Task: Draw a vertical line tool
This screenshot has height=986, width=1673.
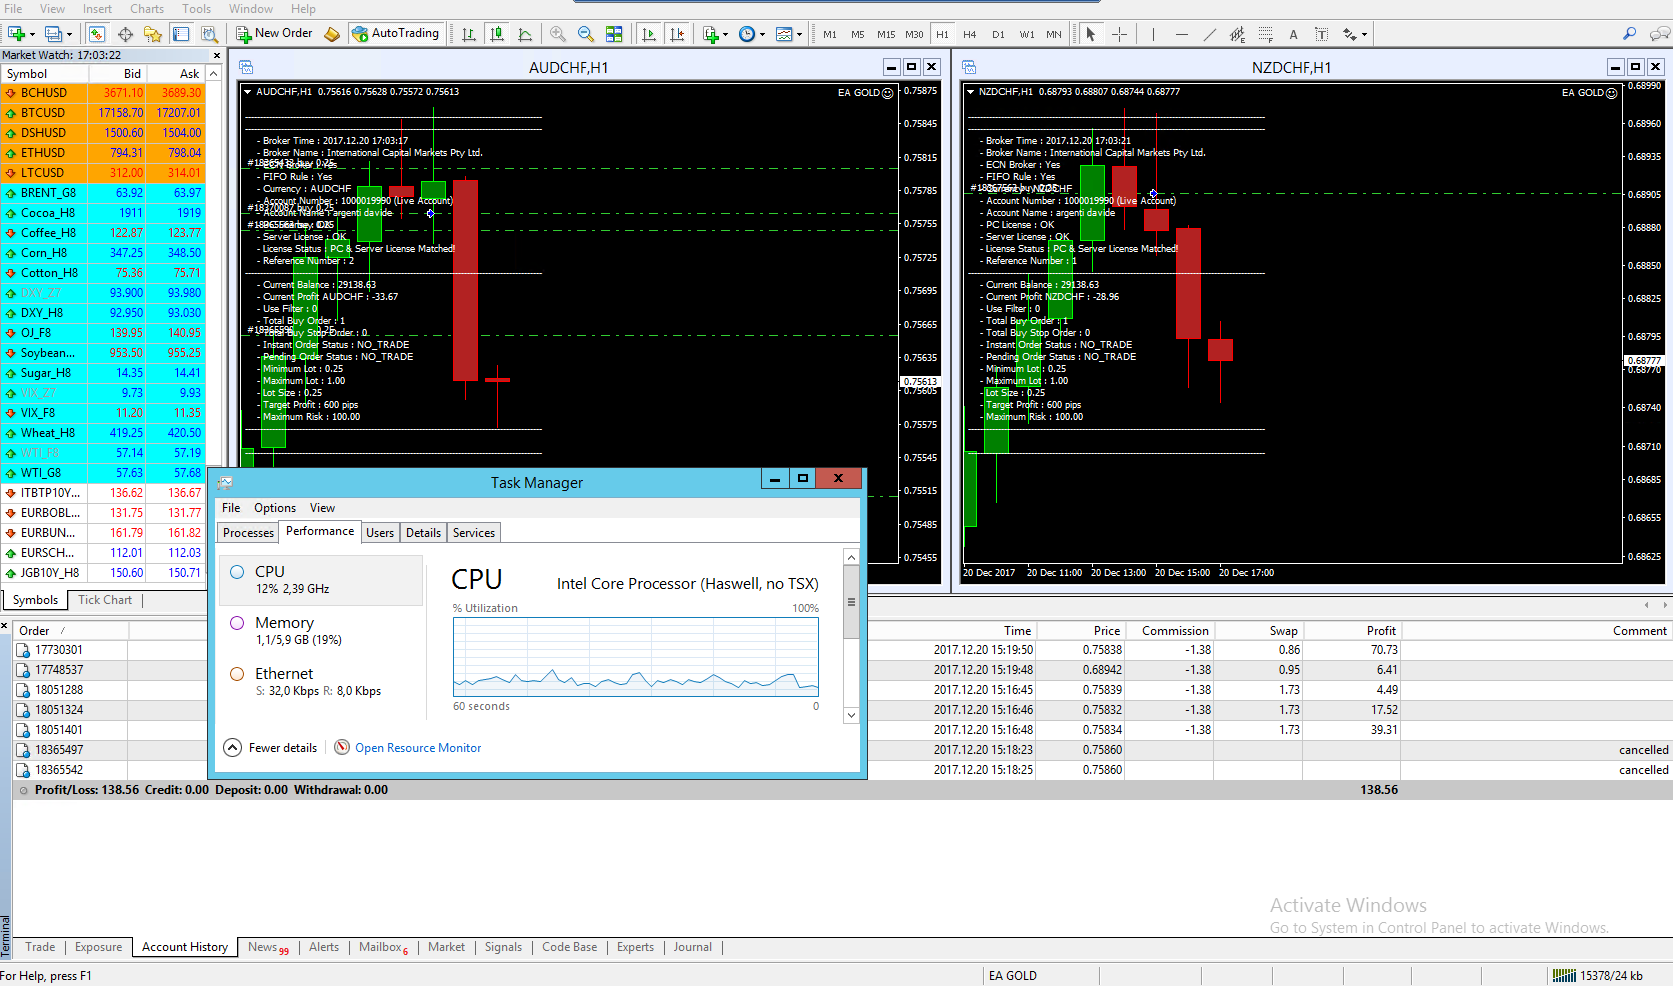Action: click(x=1153, y=34)
